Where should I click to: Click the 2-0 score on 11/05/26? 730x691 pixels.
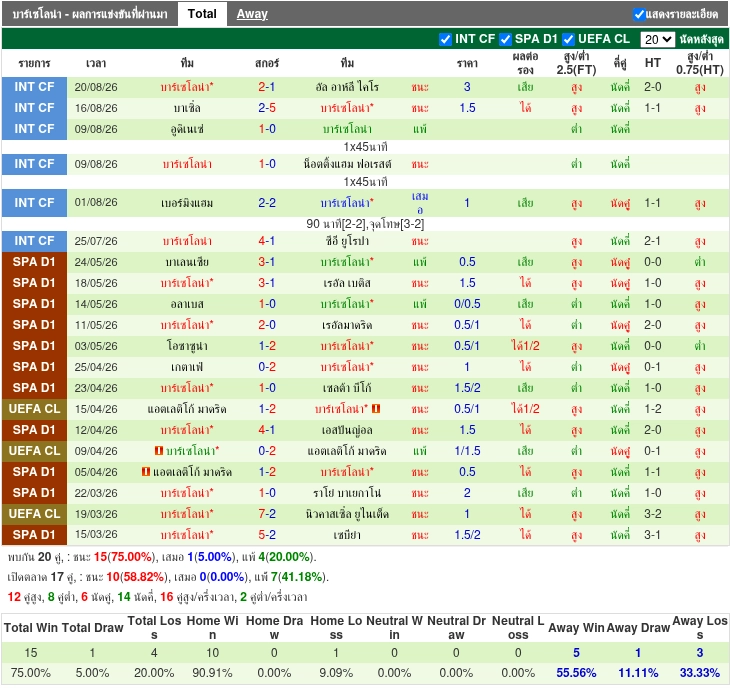click(267, 325)
